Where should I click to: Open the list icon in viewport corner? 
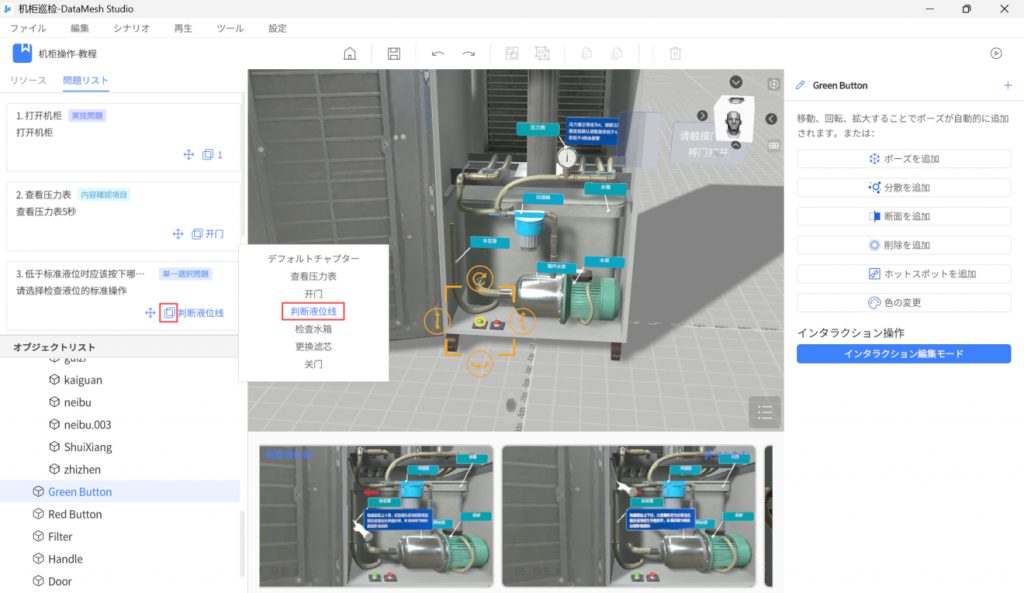tap(765, 411)
